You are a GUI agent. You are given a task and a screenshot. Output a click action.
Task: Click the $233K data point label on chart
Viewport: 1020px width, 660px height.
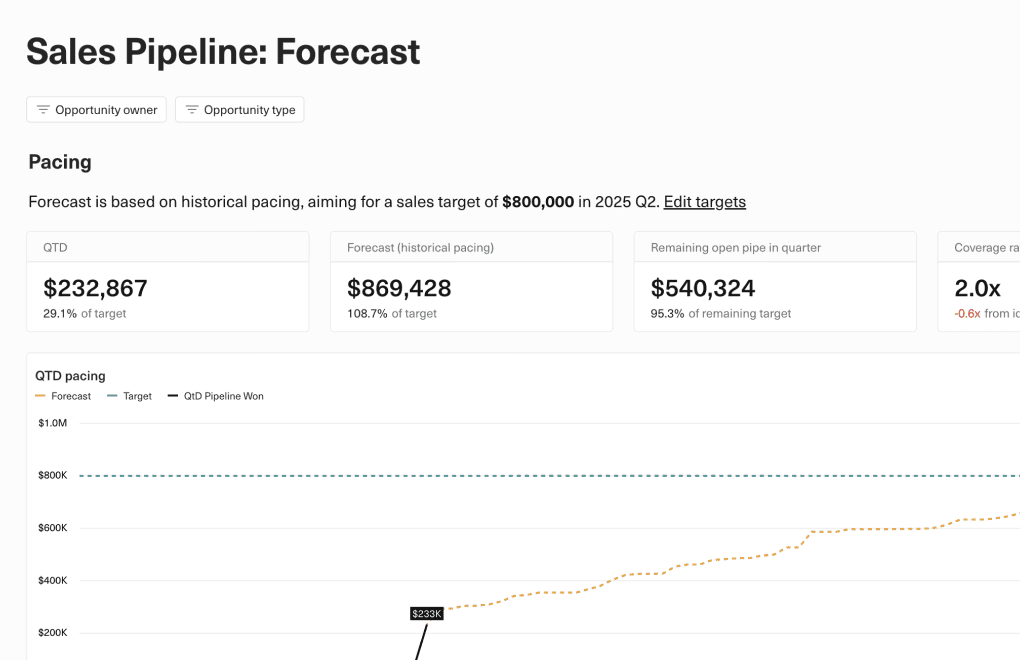pos(426,613)
